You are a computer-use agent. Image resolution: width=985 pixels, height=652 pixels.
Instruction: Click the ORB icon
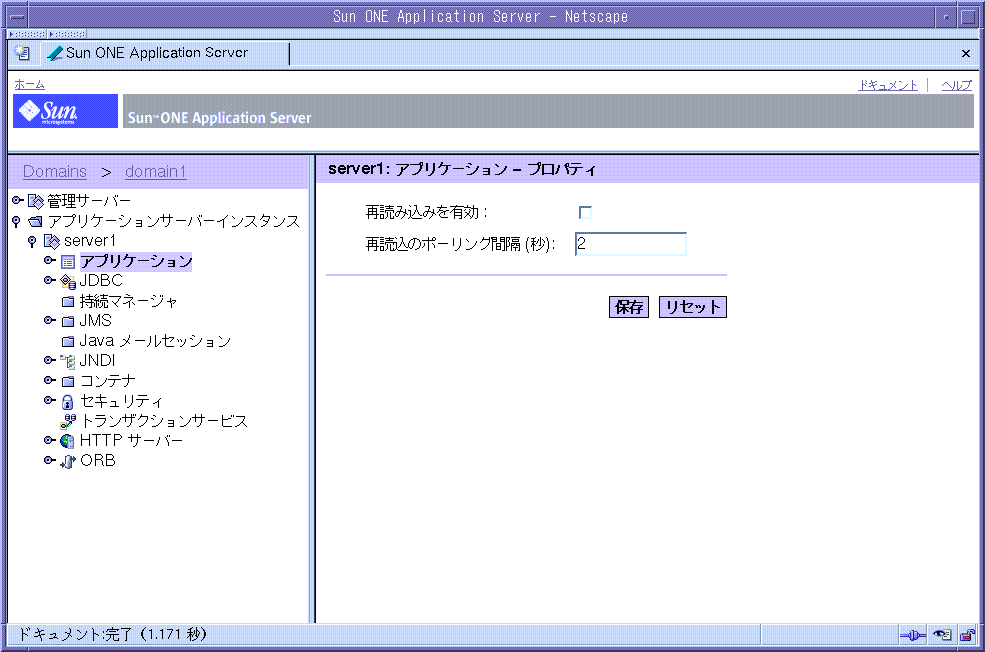(67, 461)
